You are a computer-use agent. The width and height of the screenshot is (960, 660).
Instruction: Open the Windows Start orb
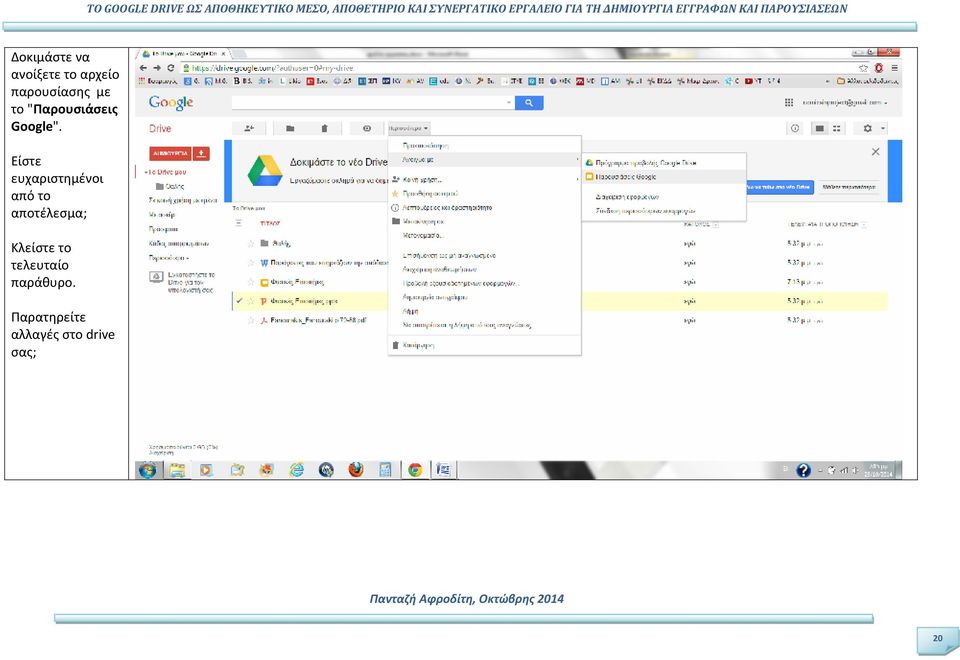pyautogui.click(x=147, y=470)
